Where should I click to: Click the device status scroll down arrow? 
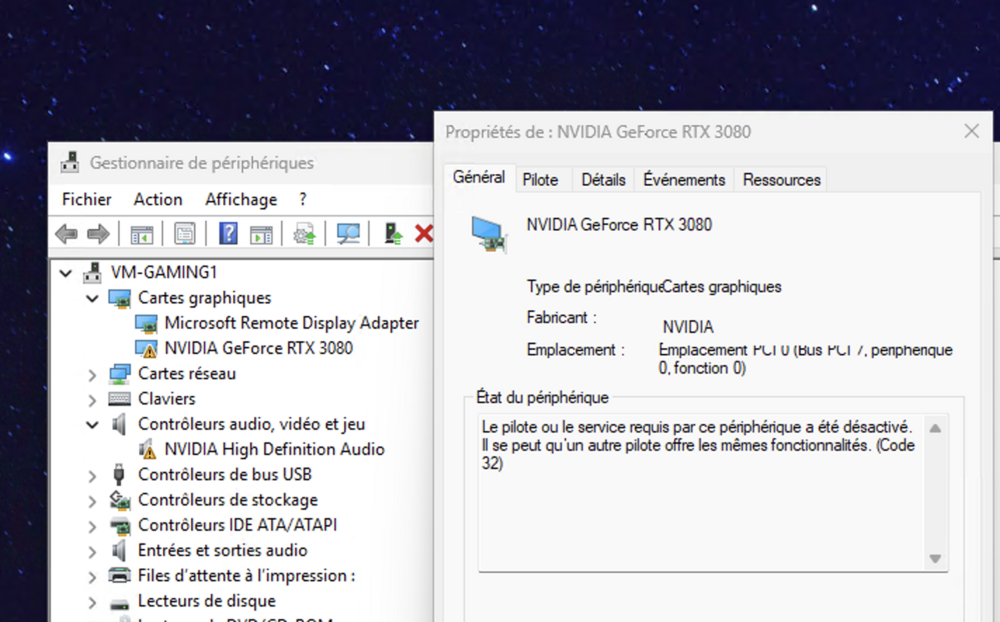point(935,559)
